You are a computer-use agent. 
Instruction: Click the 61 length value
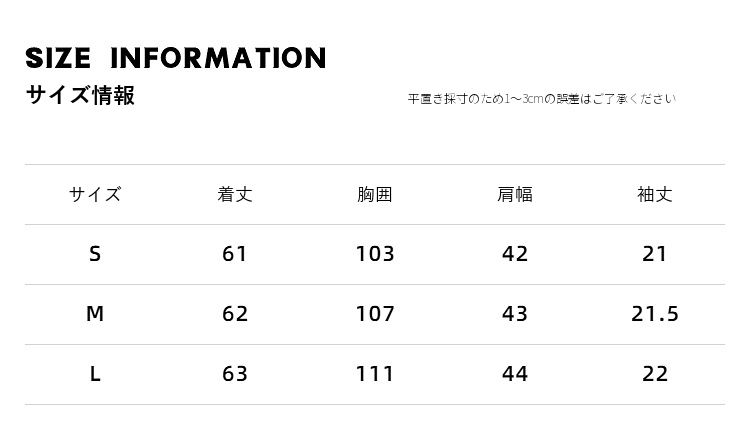tap(235, 254)
